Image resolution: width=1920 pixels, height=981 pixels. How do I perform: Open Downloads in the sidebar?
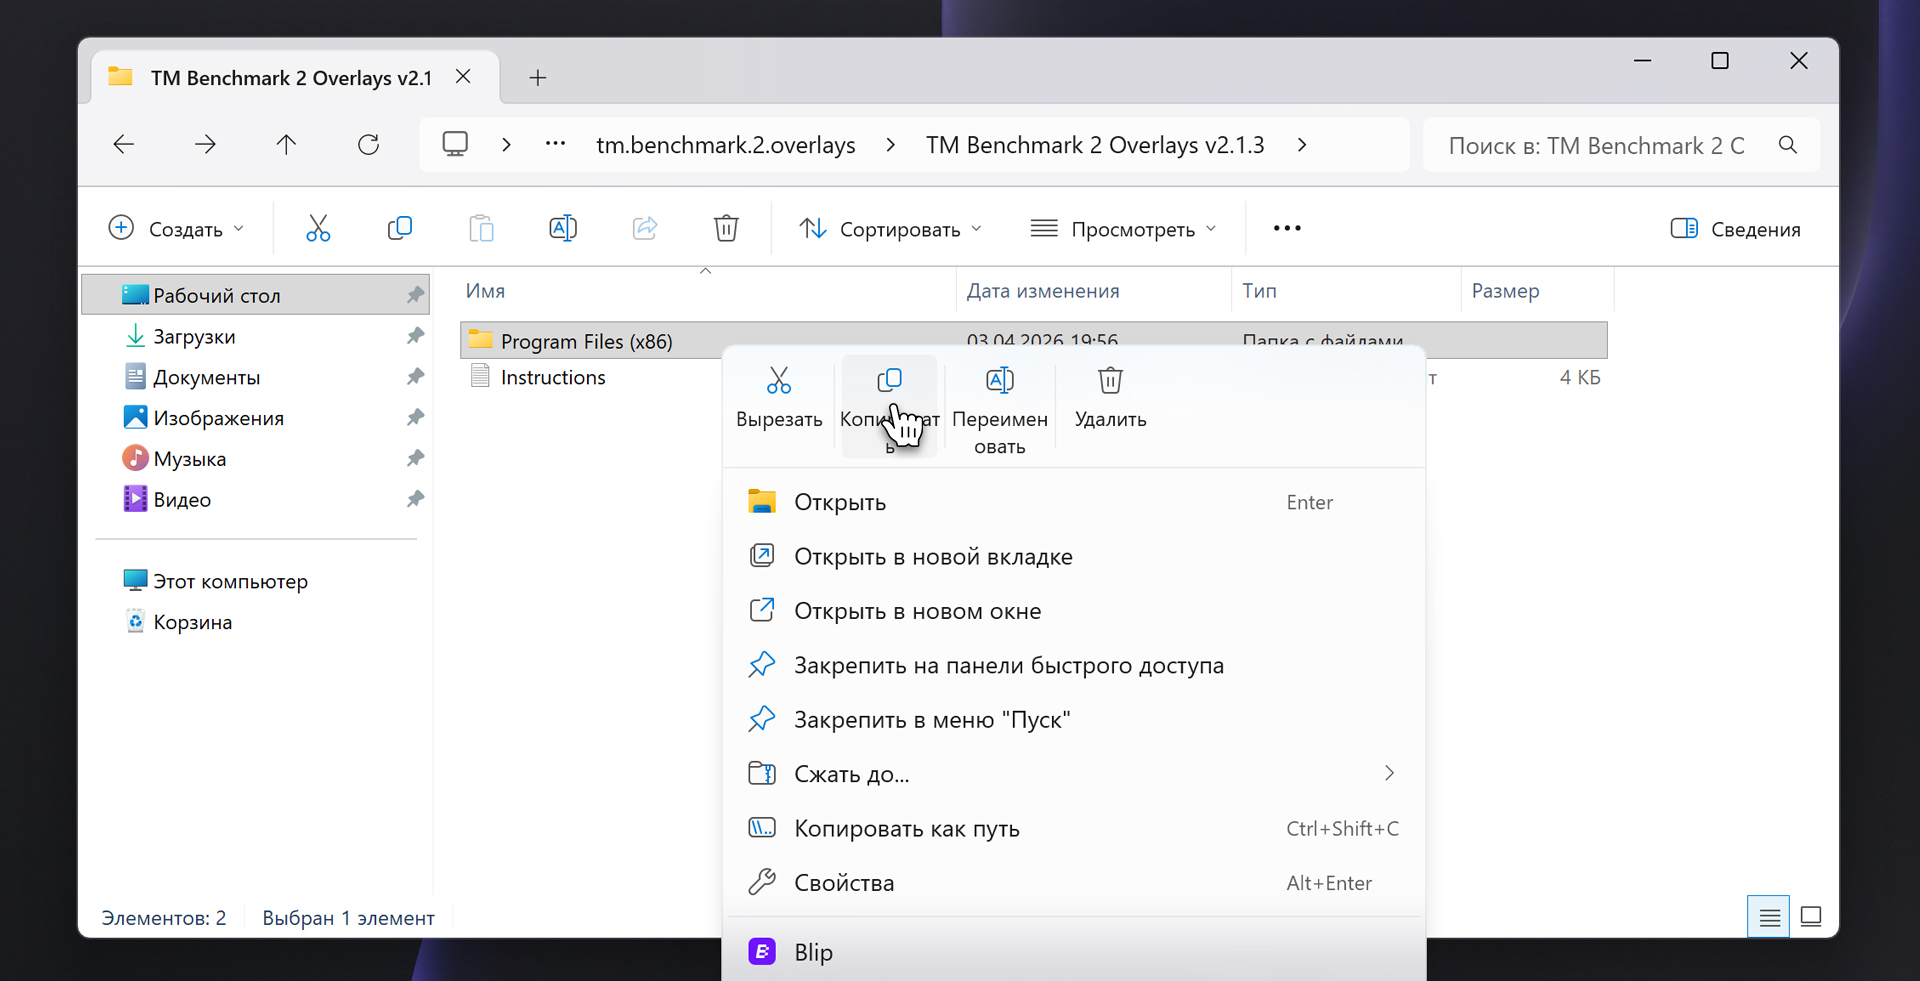pyautogui.click(x=194, y=337)
